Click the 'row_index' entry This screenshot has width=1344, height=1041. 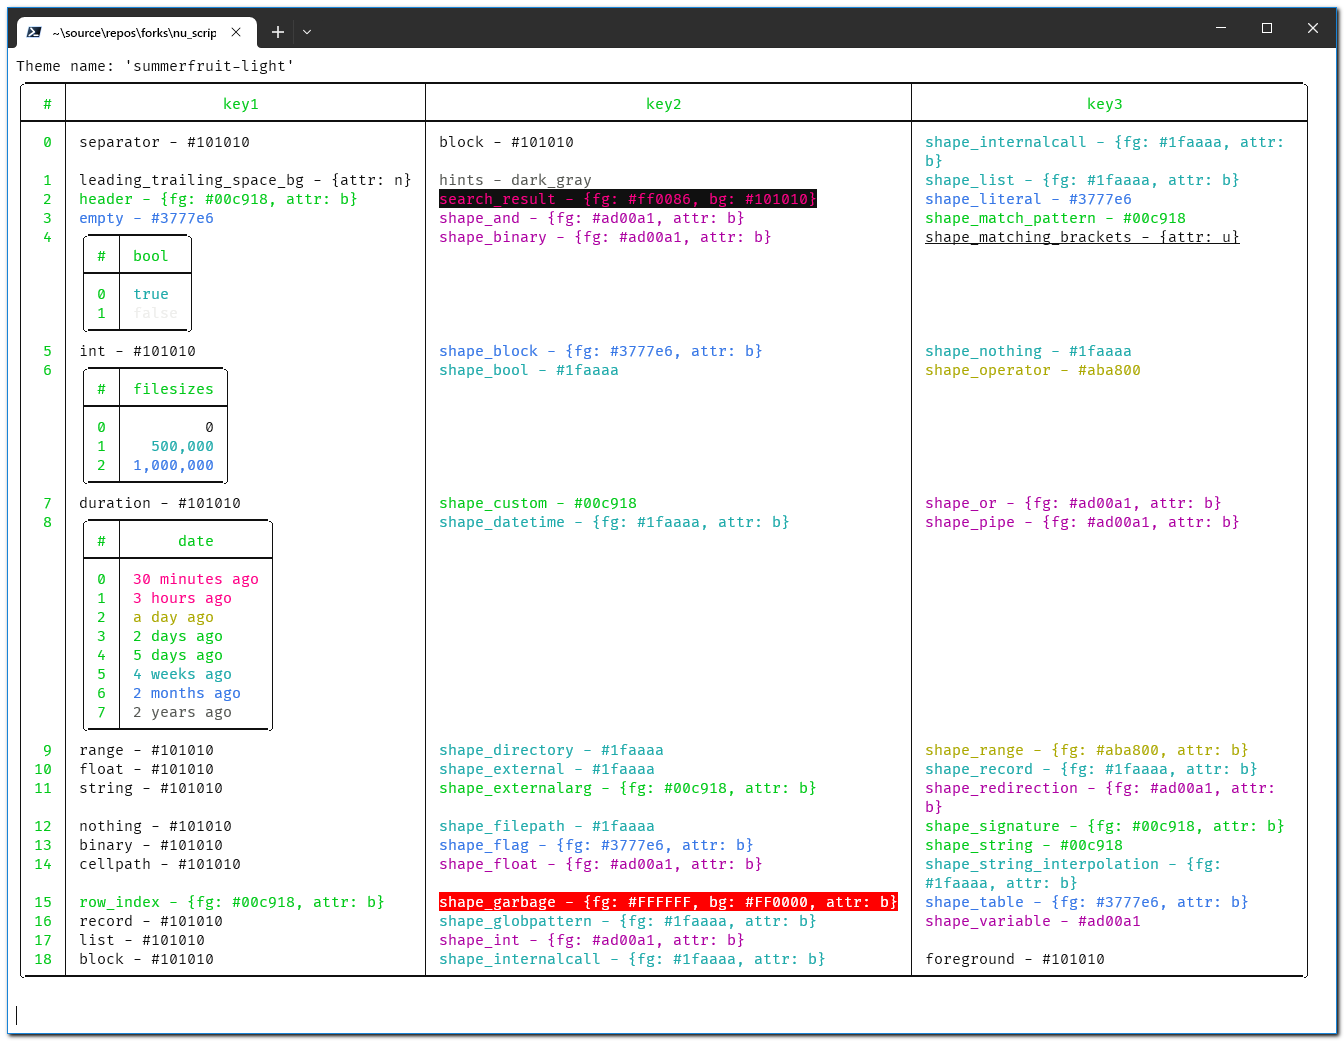point(232,902)
